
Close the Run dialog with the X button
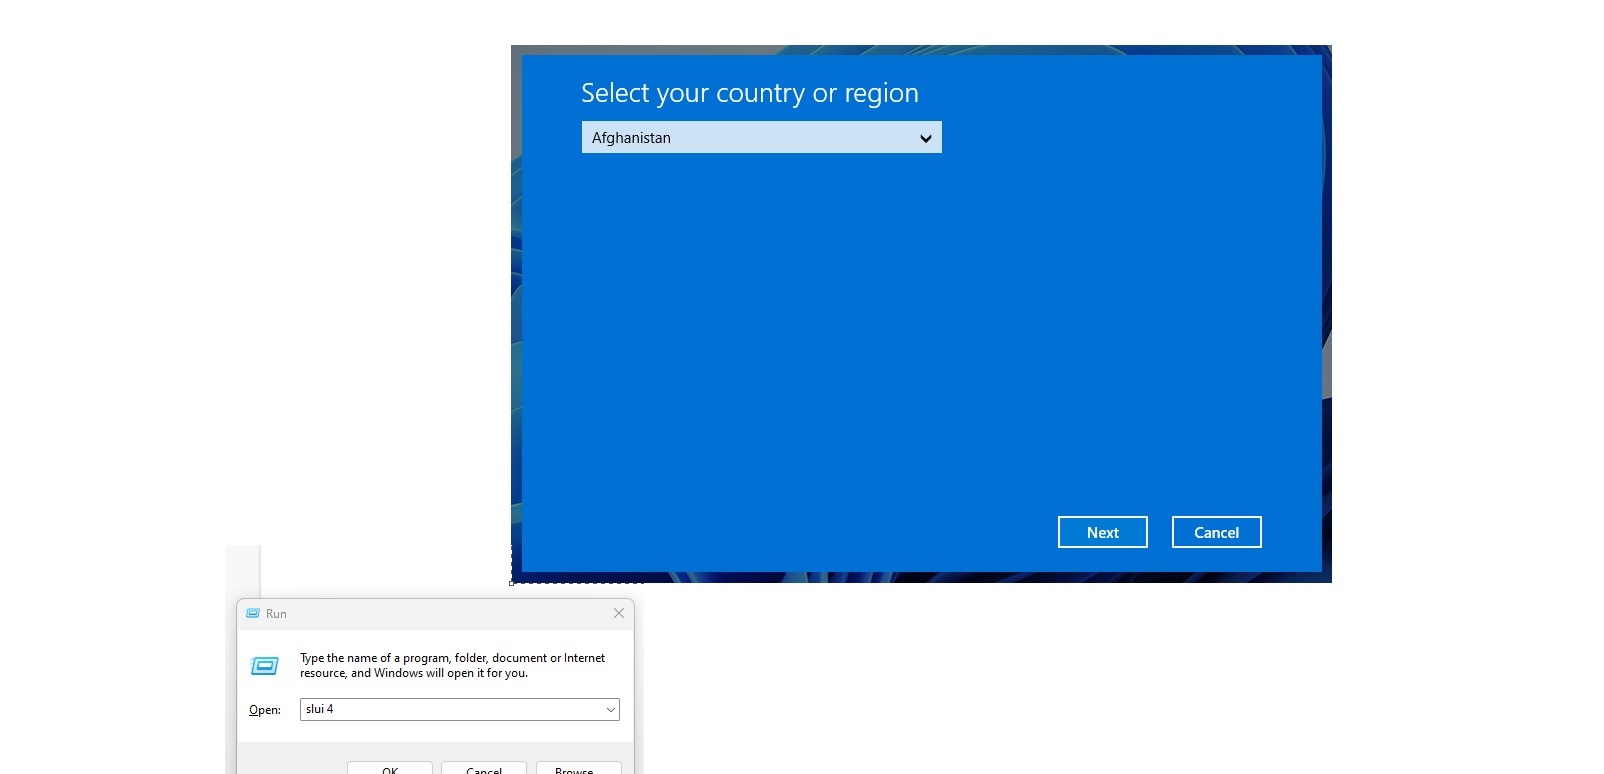coord(619,613)
